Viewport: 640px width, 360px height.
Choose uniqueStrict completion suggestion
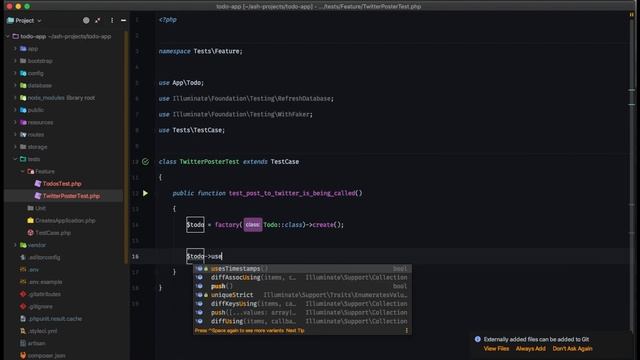click(x=302, y=295)
